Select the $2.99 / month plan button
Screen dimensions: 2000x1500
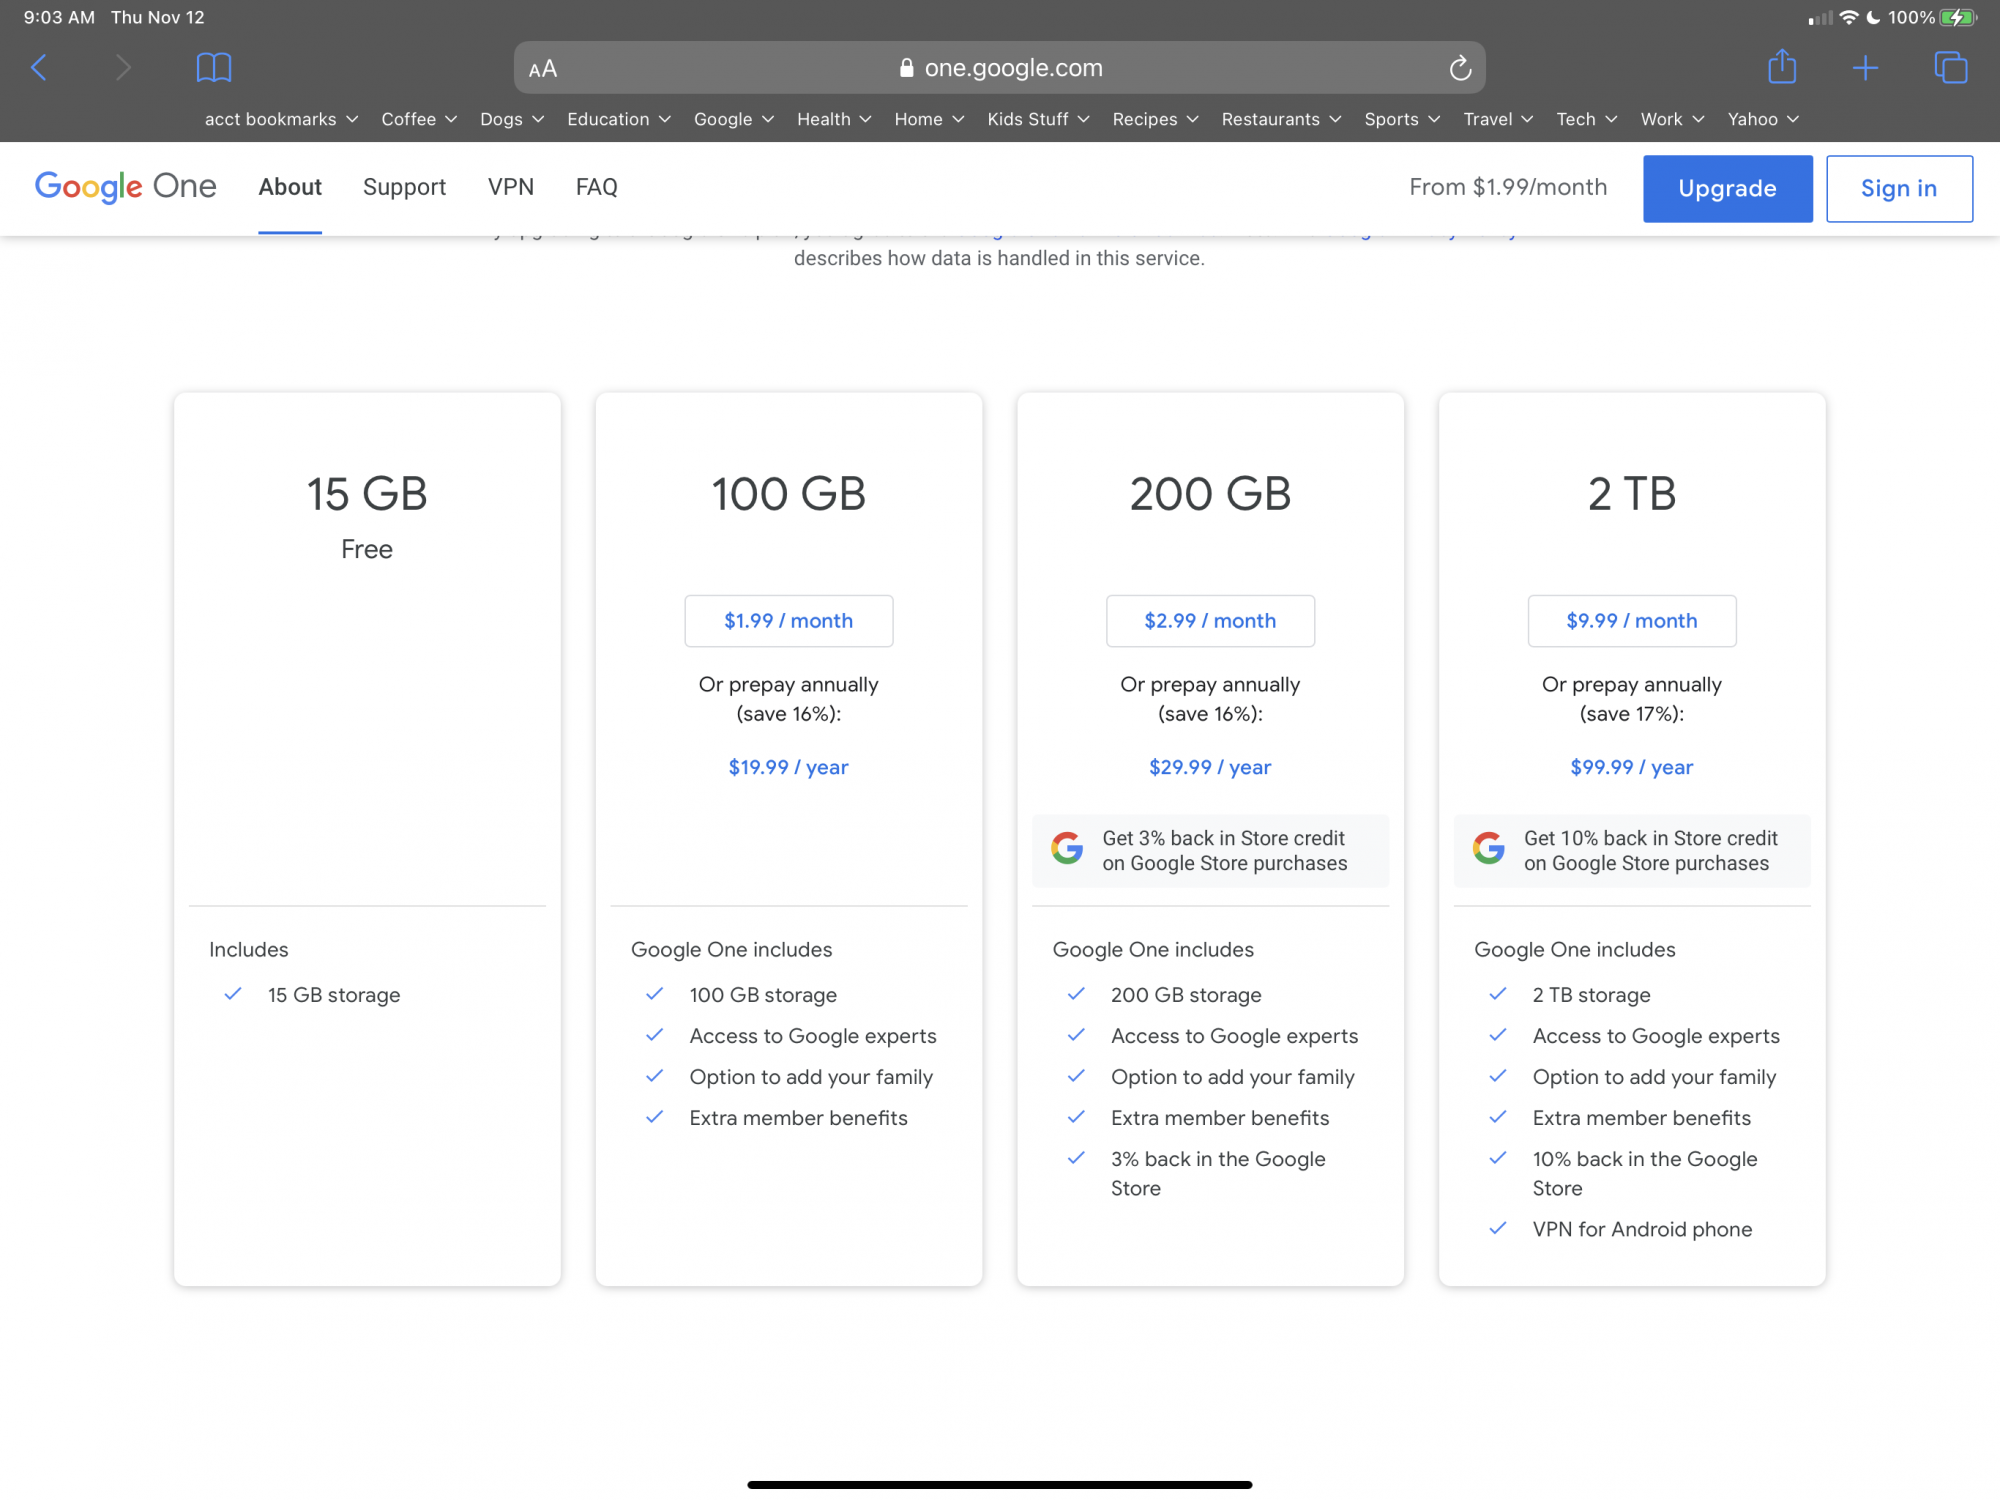point(1210,621)
